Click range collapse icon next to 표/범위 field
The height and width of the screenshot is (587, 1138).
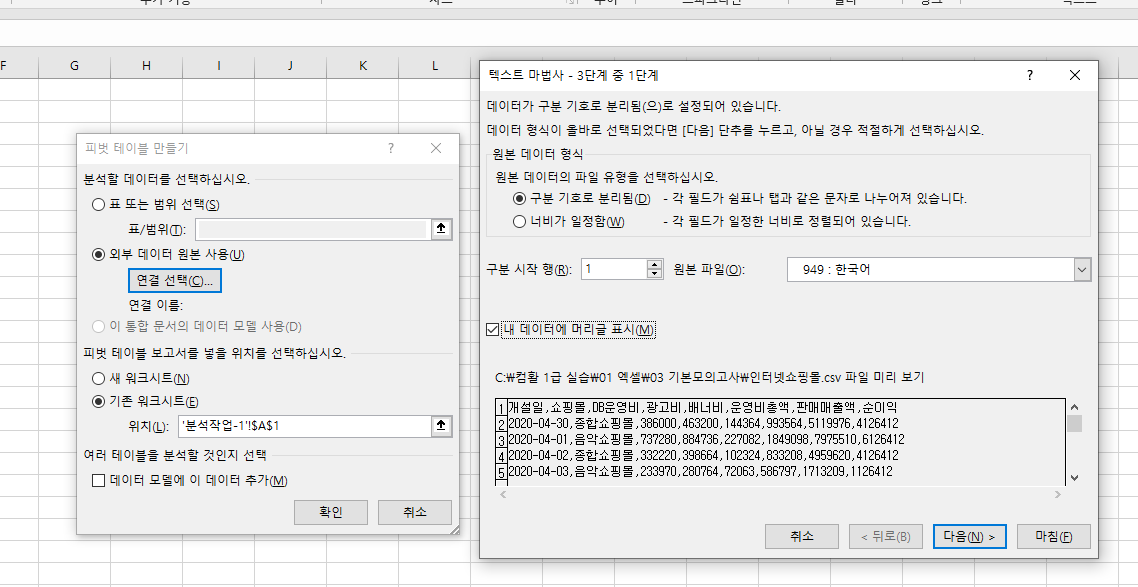coord(439,229)
